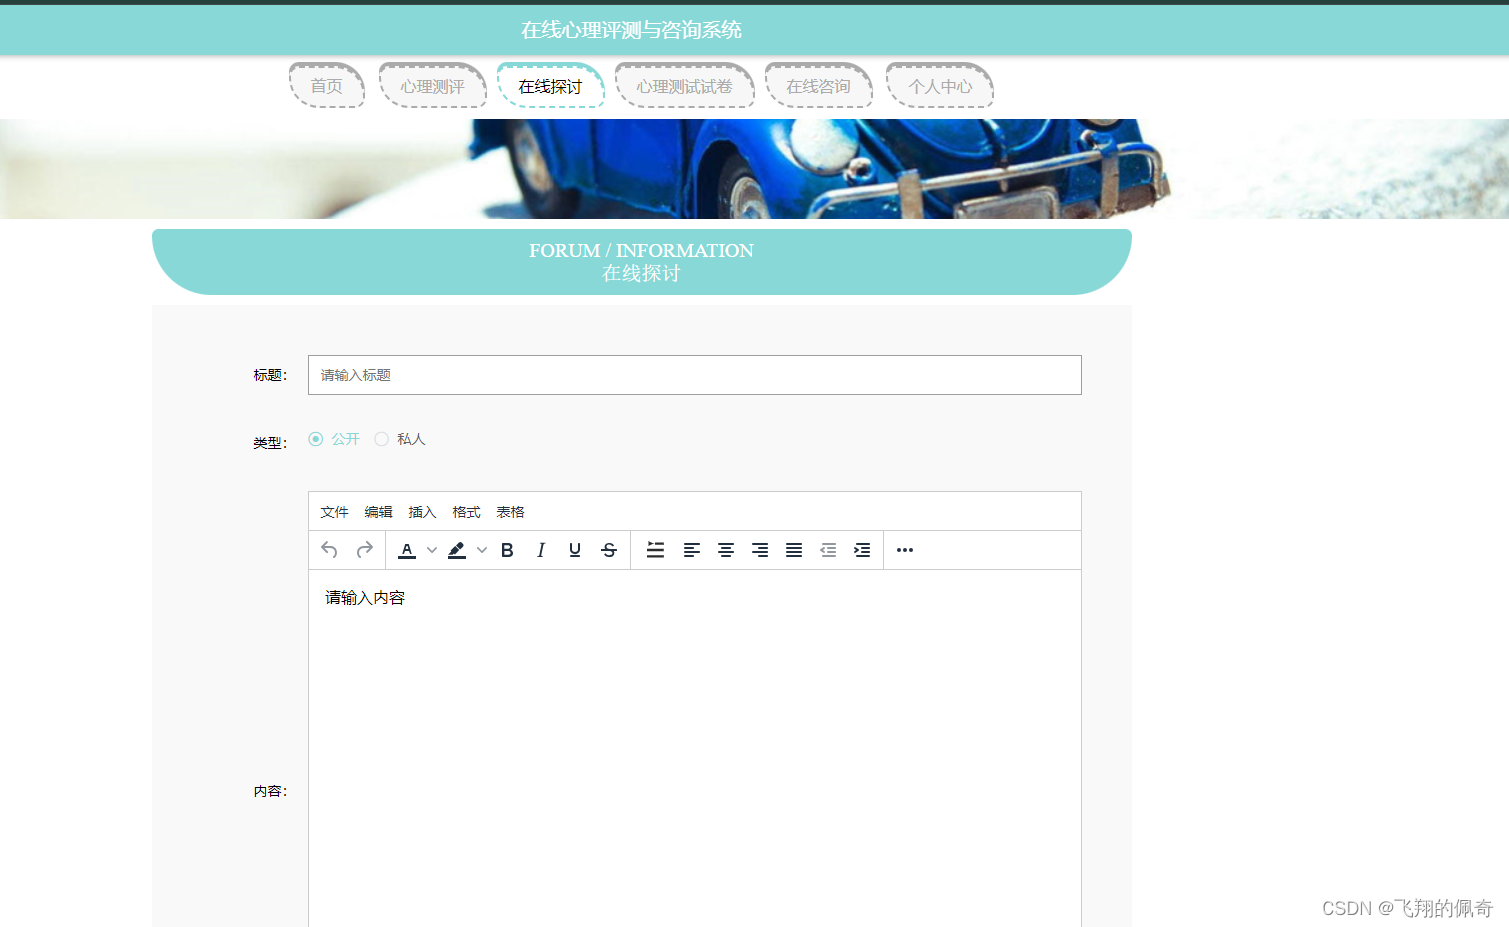Redo the last edit in editor
The image size is (1509, 927).
pyautogui.click(x=365, y=550)
